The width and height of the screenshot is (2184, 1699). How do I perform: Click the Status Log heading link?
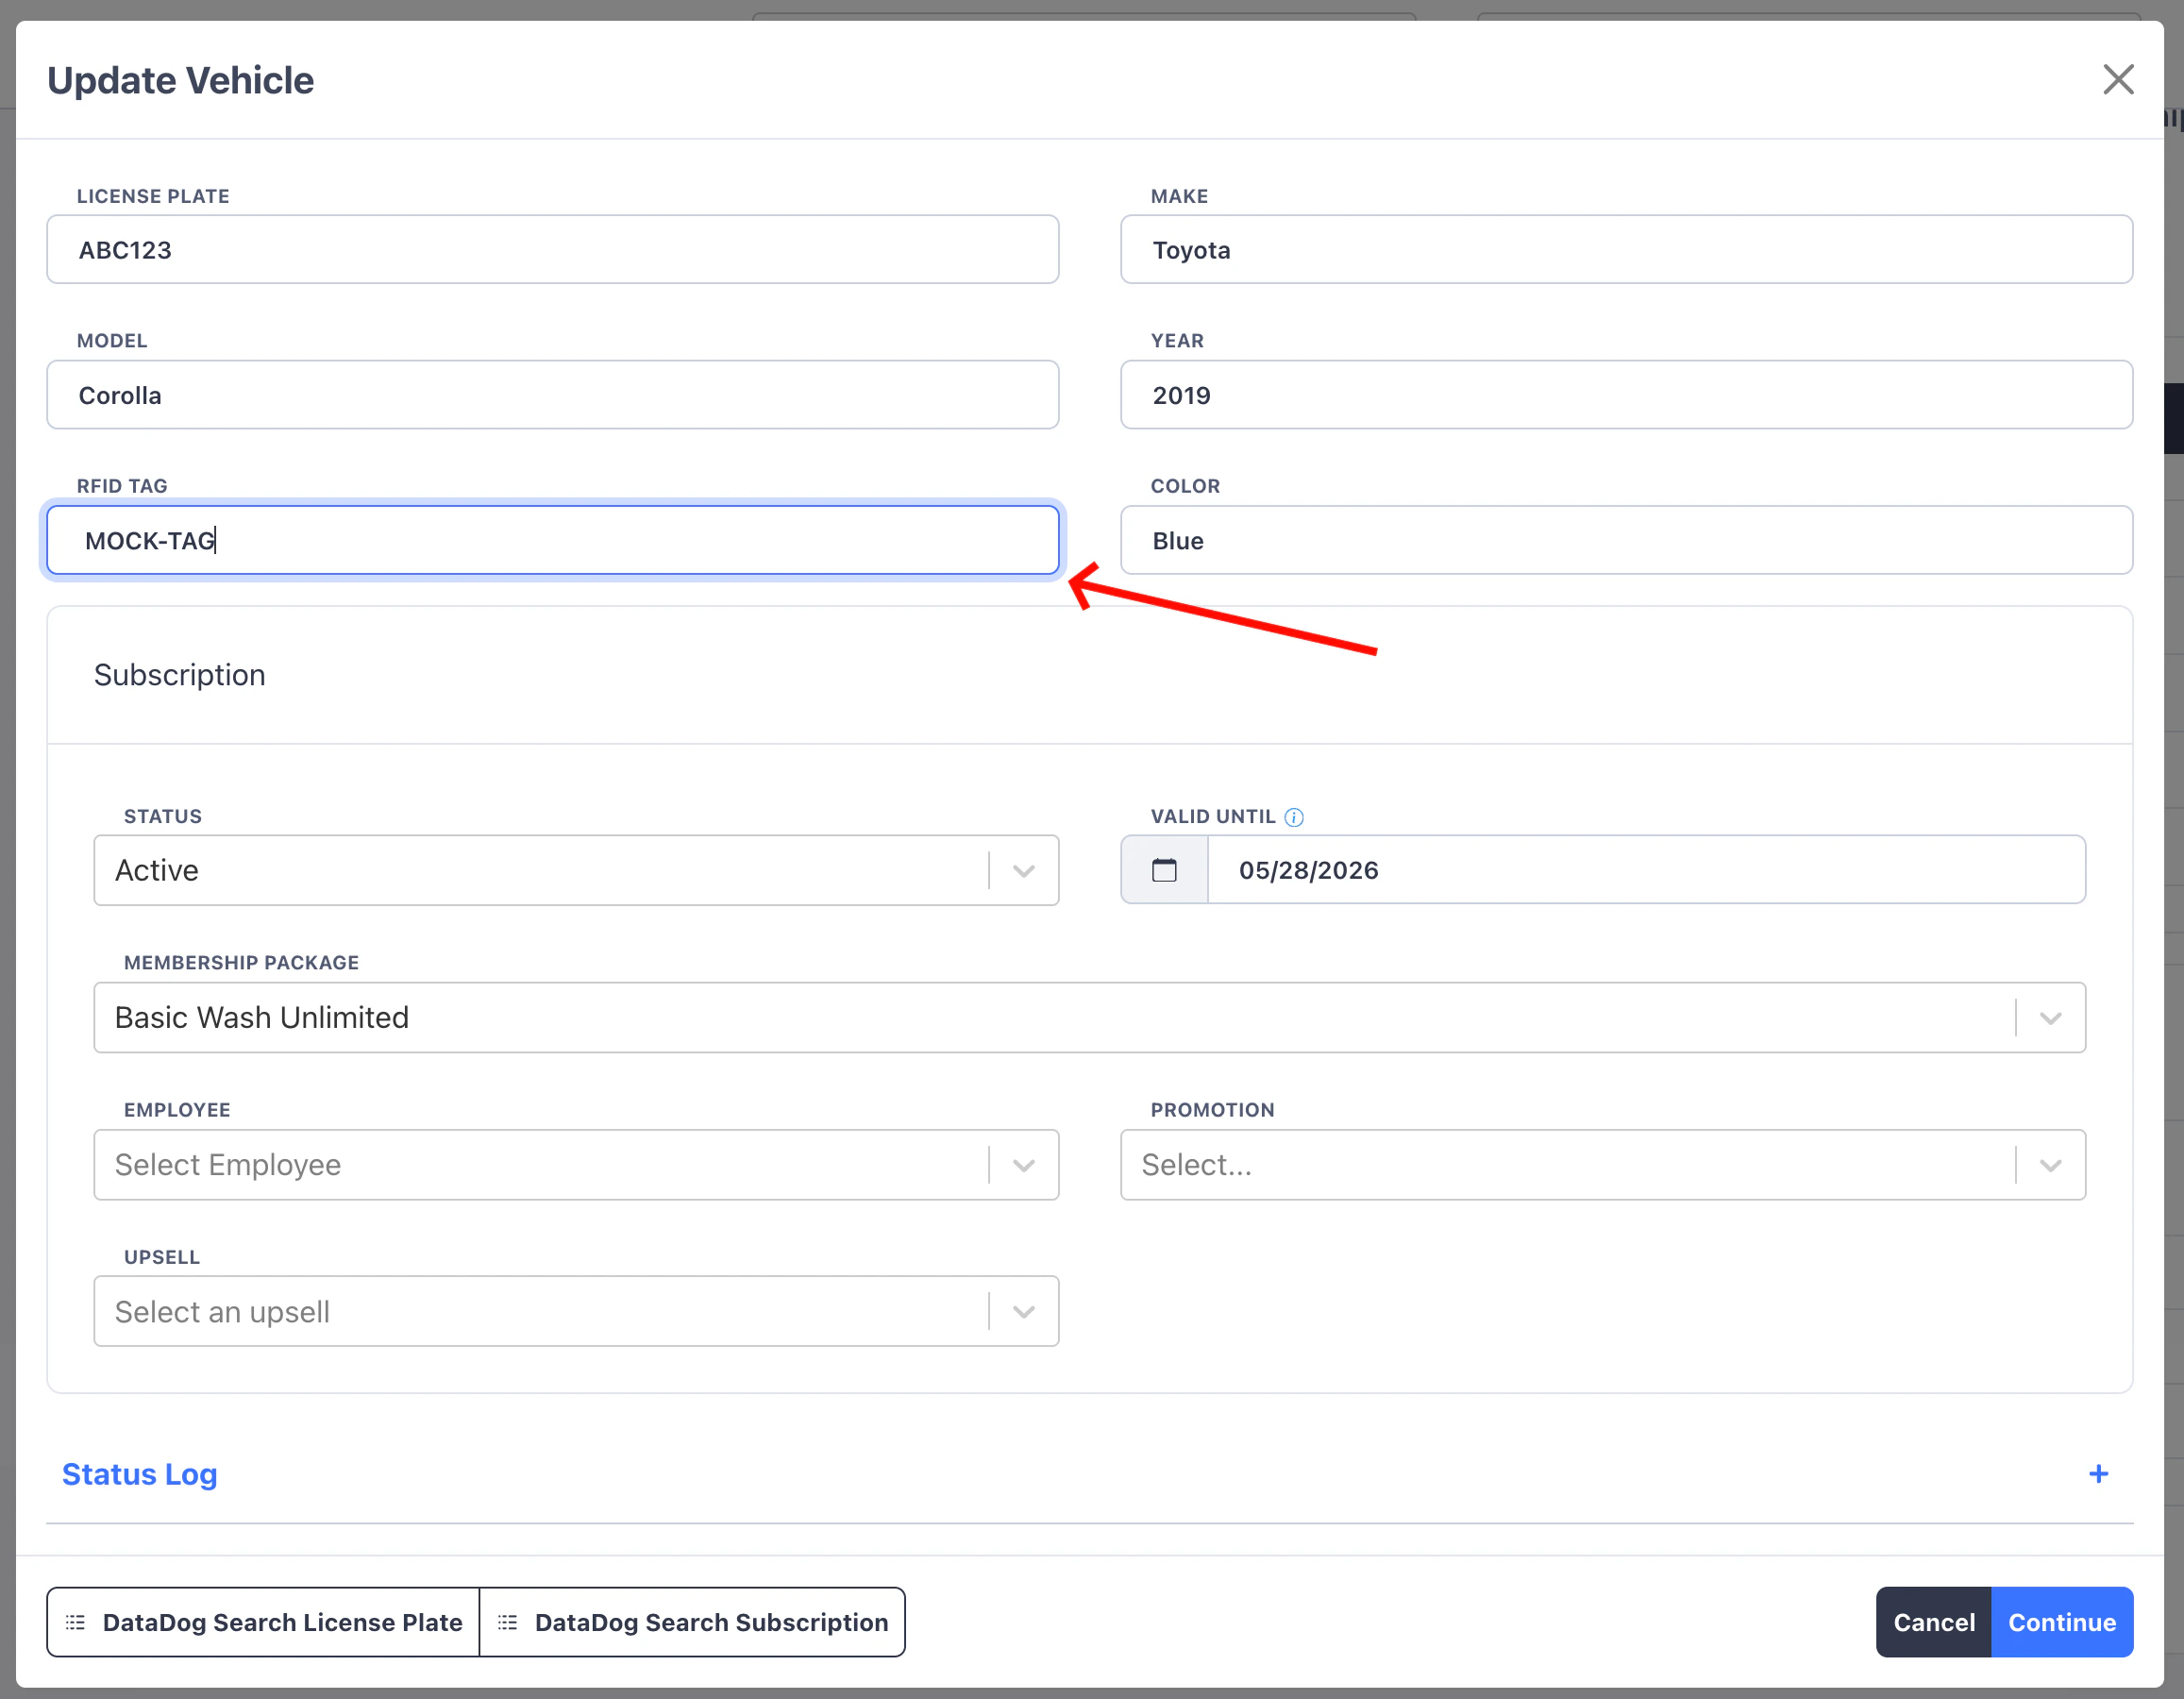coord(140,1474)
